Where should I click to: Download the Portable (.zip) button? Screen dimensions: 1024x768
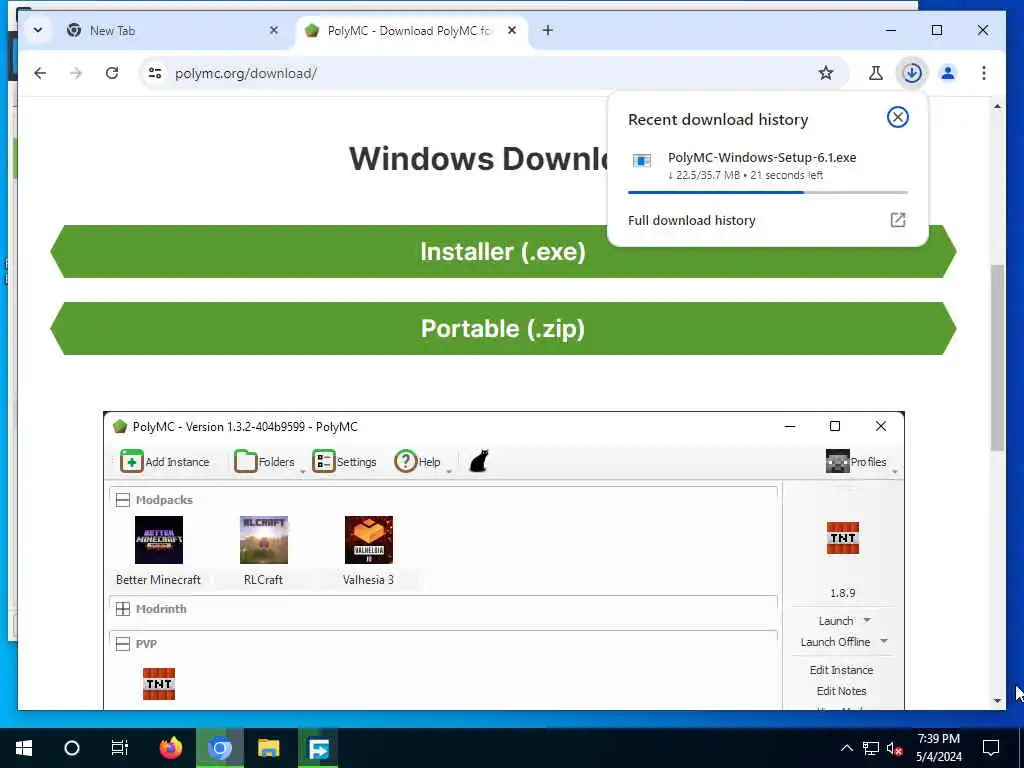pos(503,328)
